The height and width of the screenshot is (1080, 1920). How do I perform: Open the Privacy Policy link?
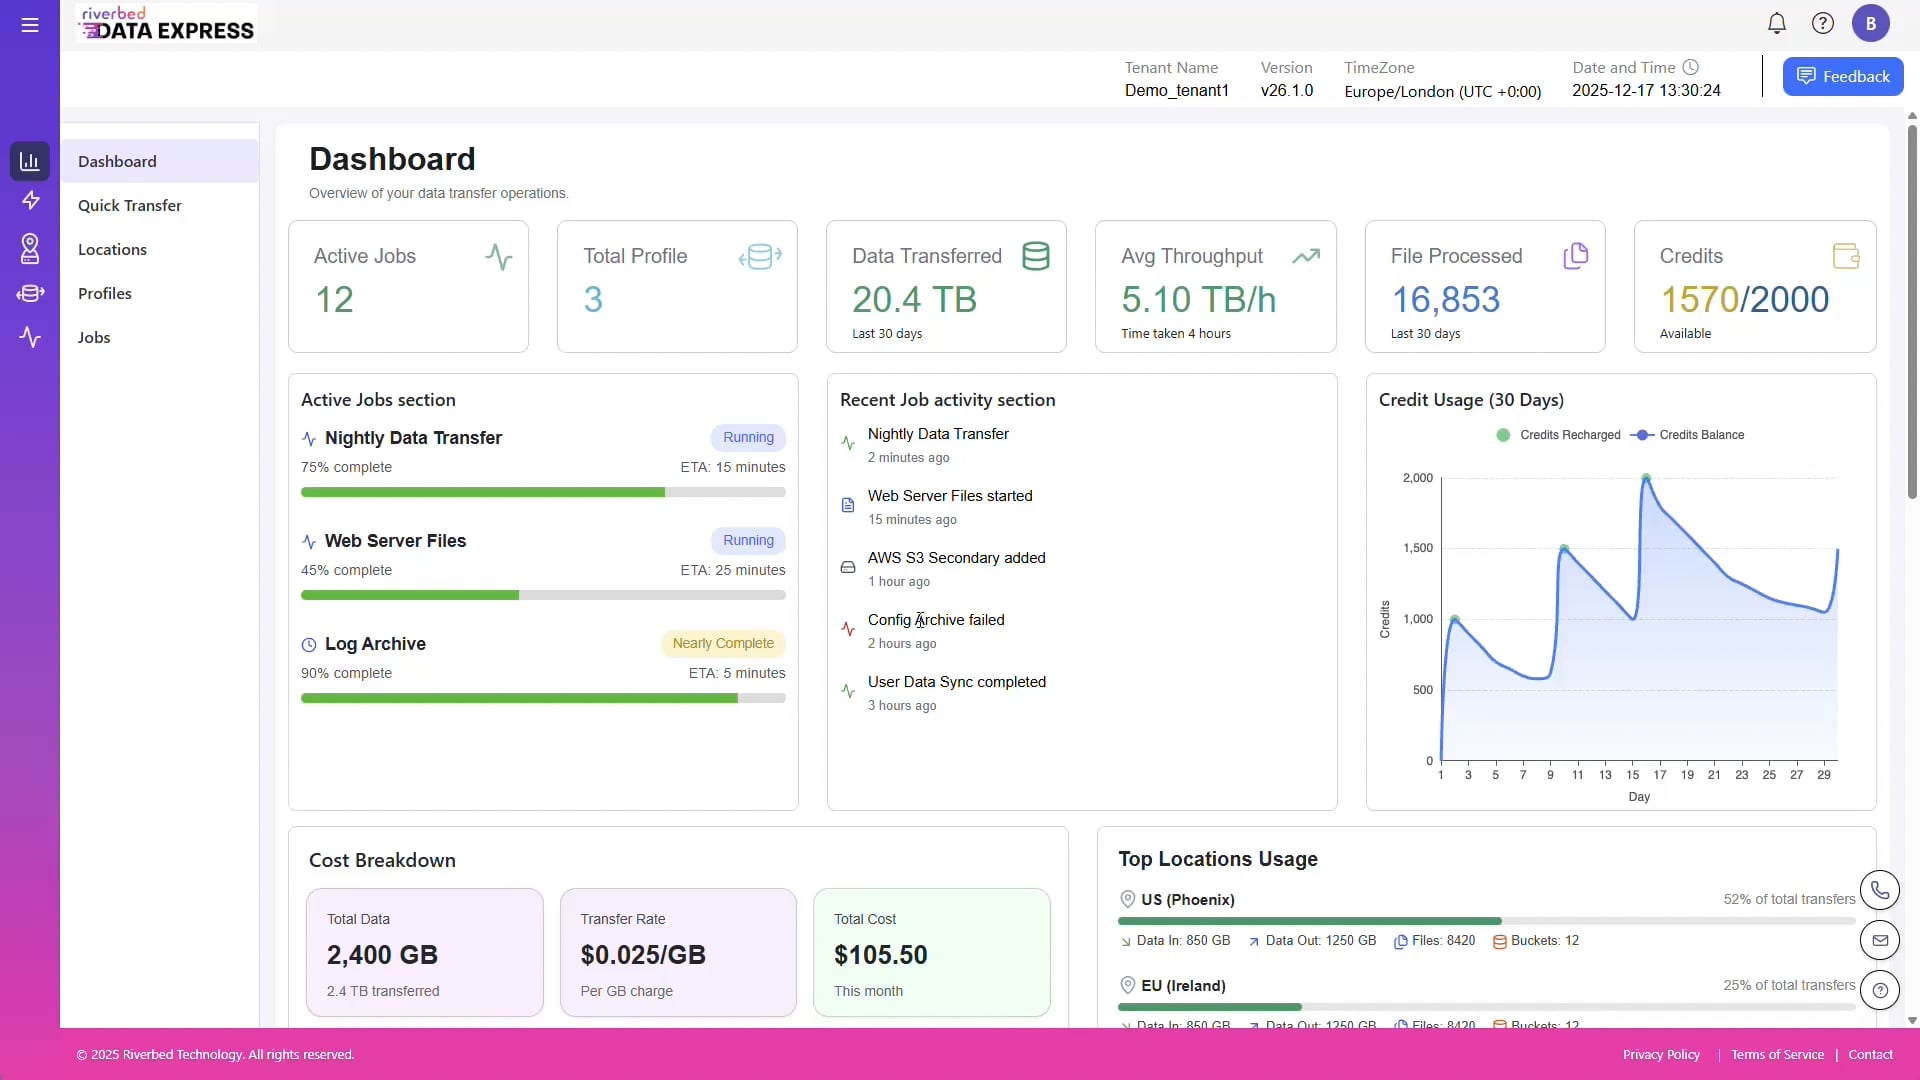click(1660, 1054)
